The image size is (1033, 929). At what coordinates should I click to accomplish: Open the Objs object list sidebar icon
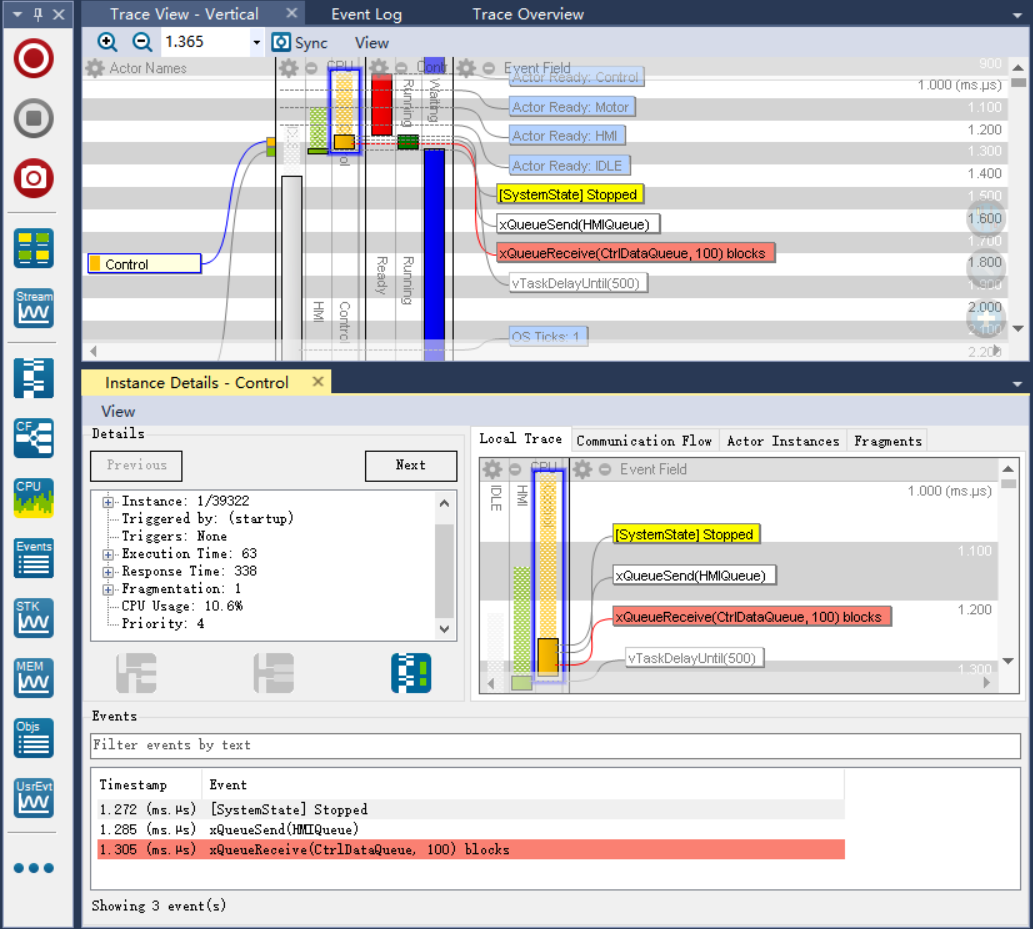pos(34,738)
